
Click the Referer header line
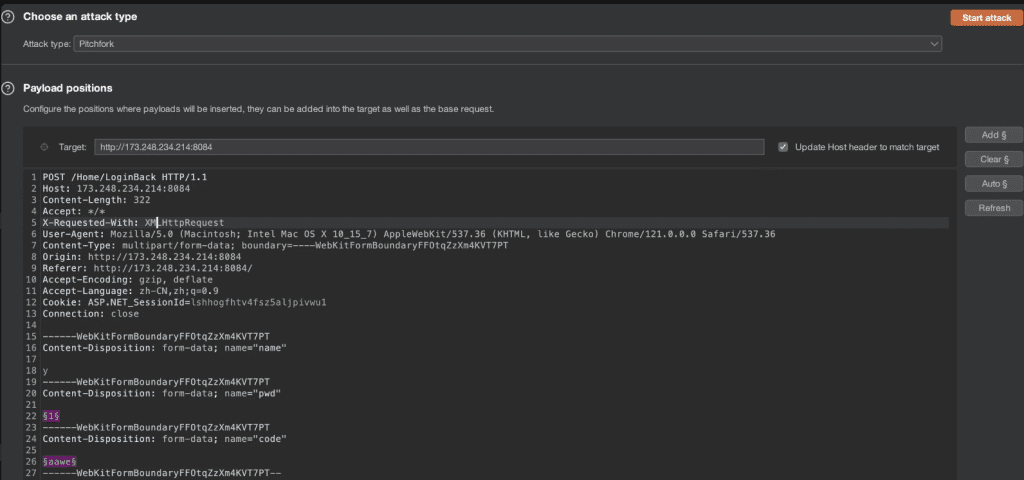pyautogui.click(x=148, y=268)
